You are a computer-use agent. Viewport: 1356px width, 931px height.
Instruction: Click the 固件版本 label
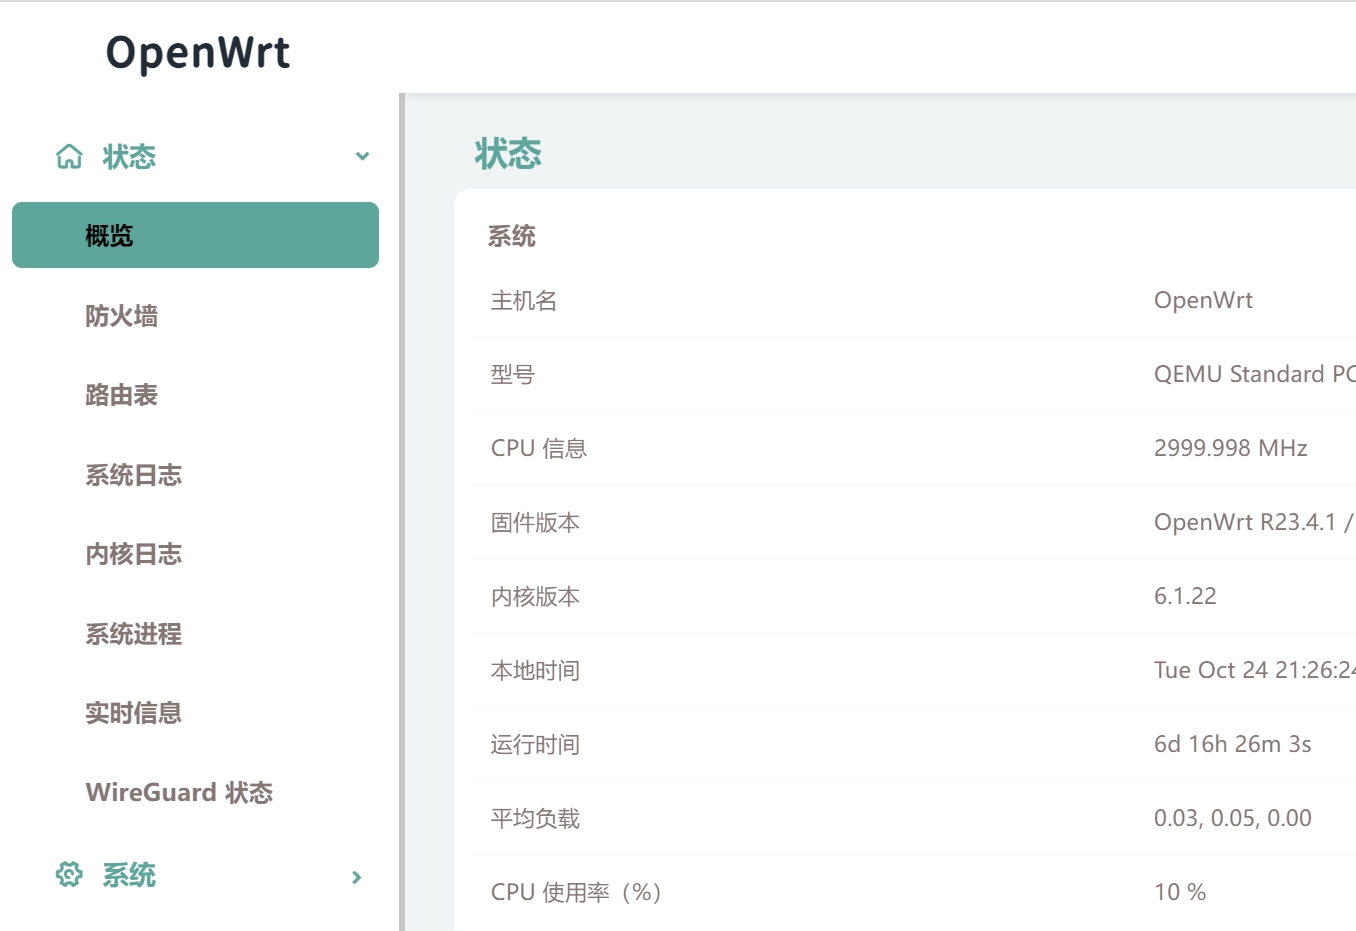tap(535, 522)
